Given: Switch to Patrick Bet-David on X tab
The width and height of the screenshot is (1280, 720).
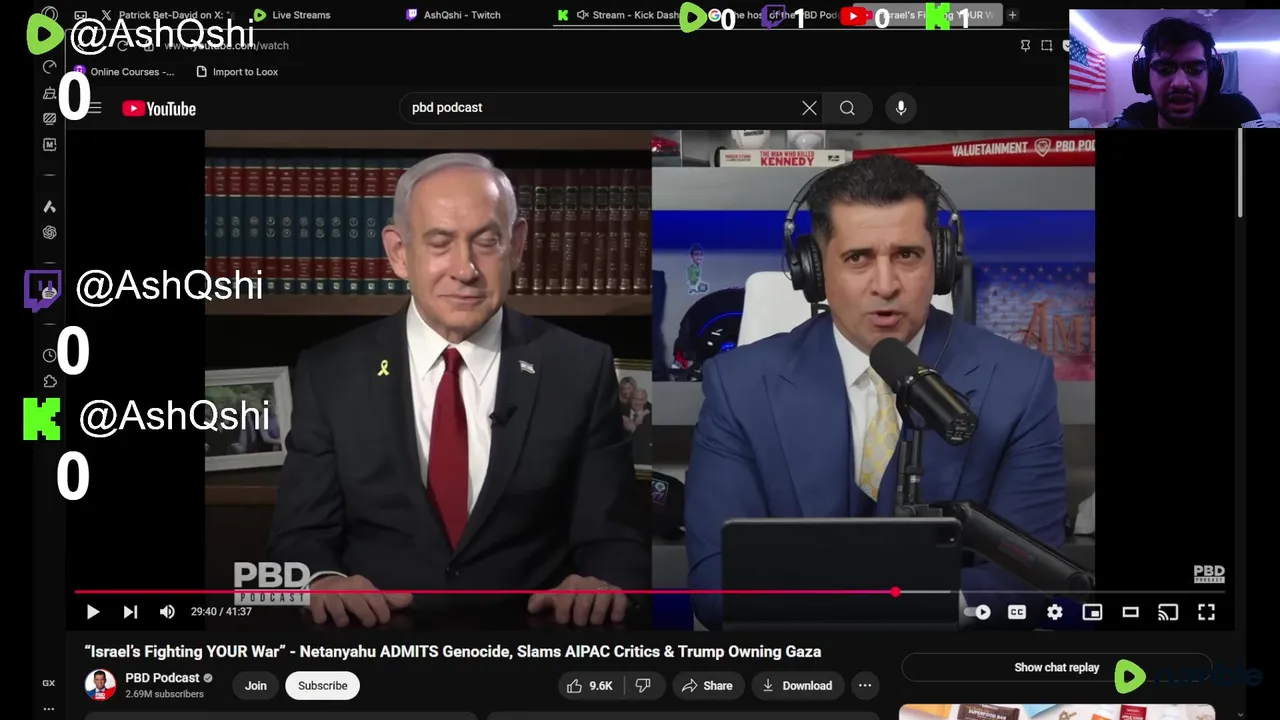Looking at the screenshot, I should click(x=166, y=15).
